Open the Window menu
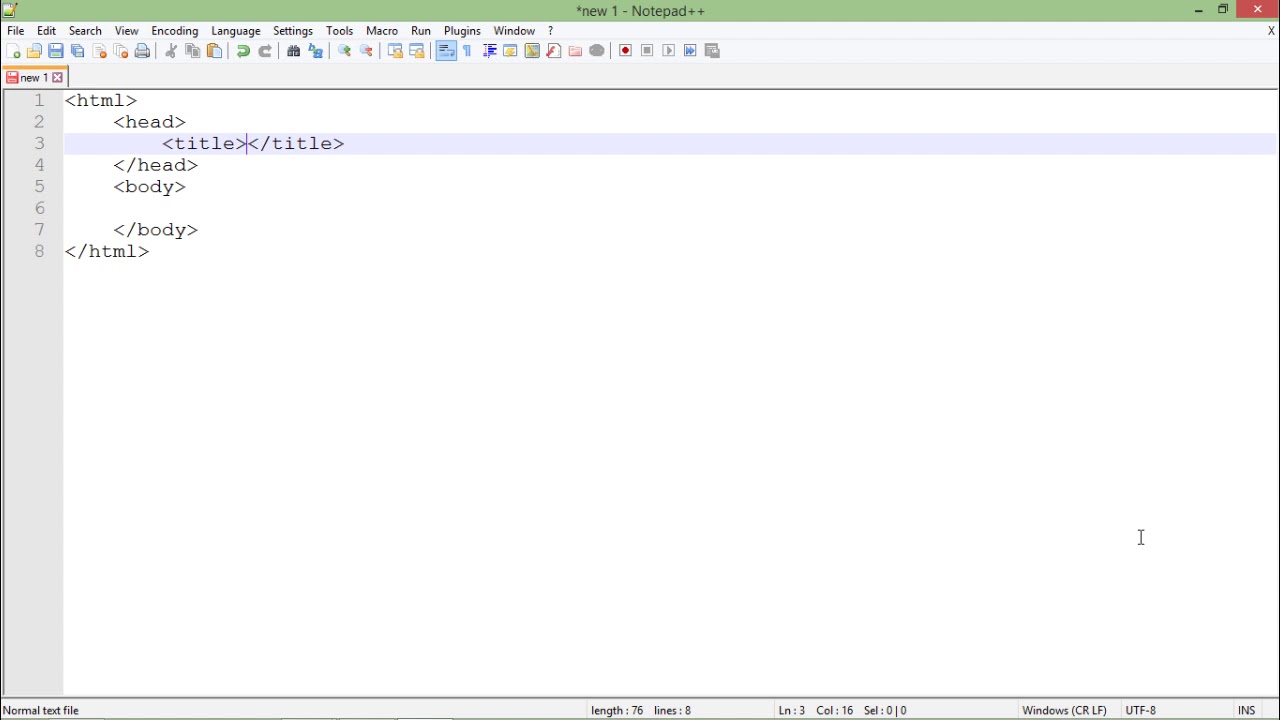The height and width of the screenshot is (720, 1280). coord(514,31)
